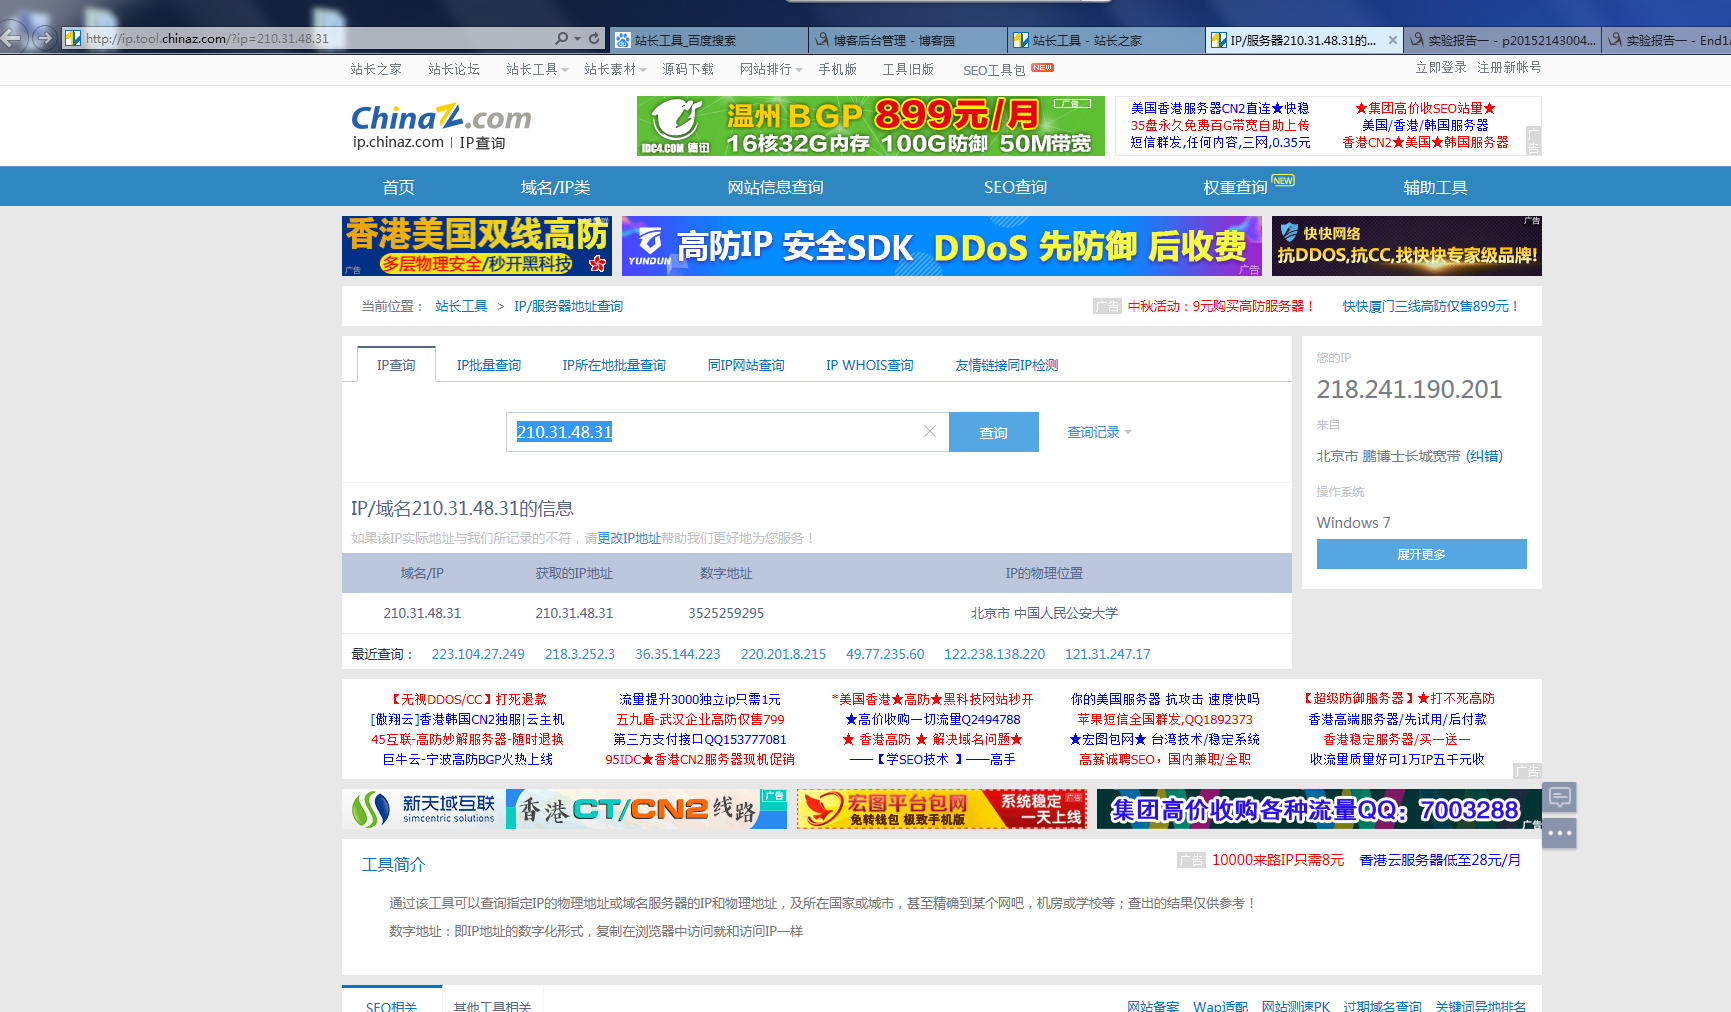Open 首页 in the blue navigation bar
This screenshot has width=1731, height=1012.
[398, 187]
